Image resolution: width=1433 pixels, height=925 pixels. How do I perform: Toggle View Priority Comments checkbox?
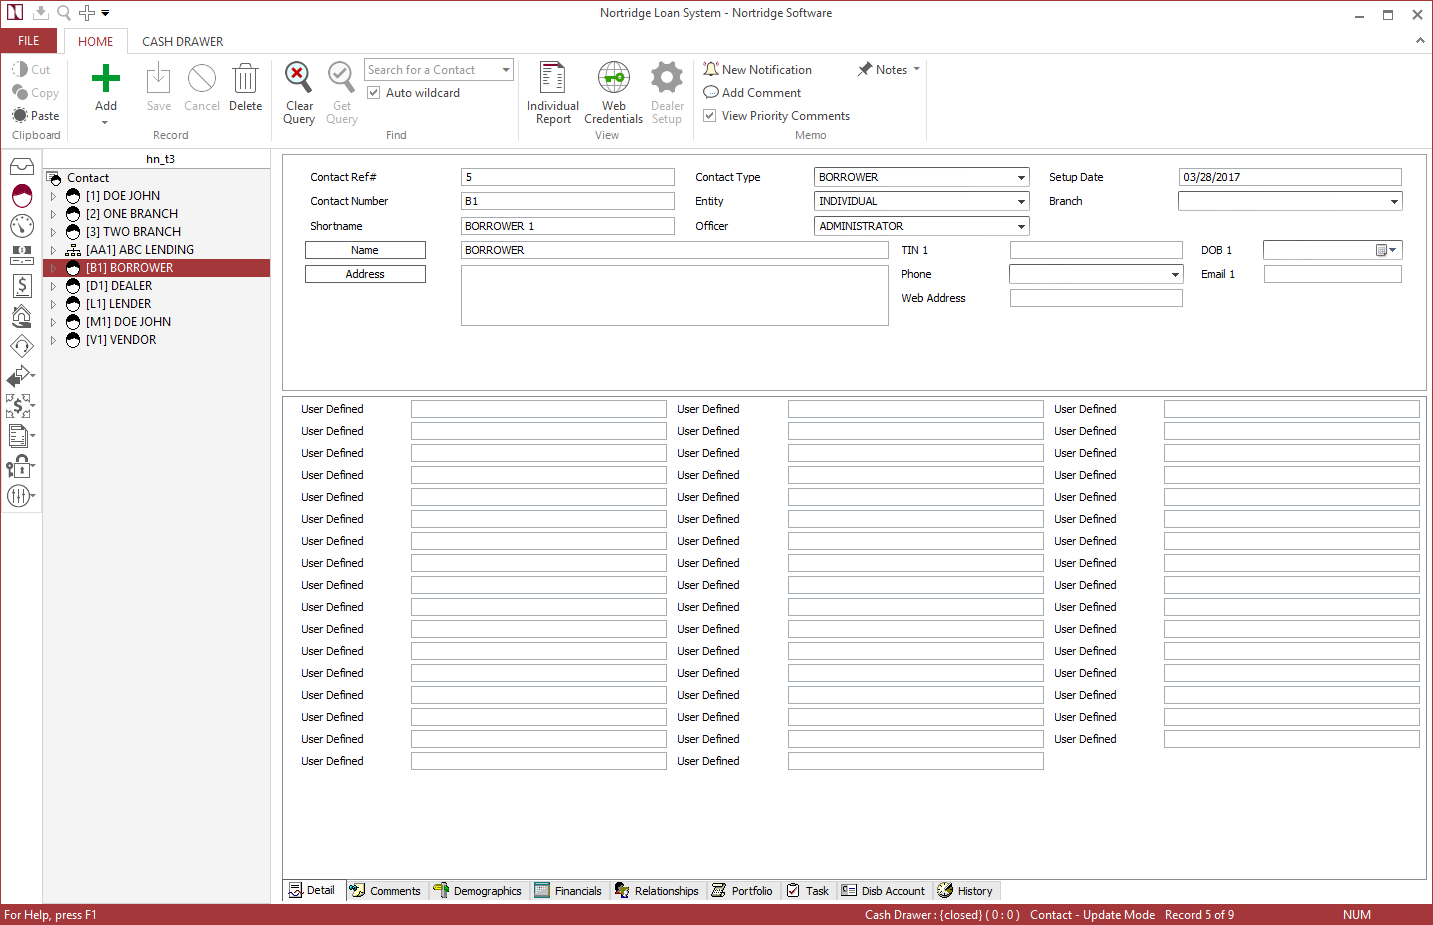tap(710, 115)
